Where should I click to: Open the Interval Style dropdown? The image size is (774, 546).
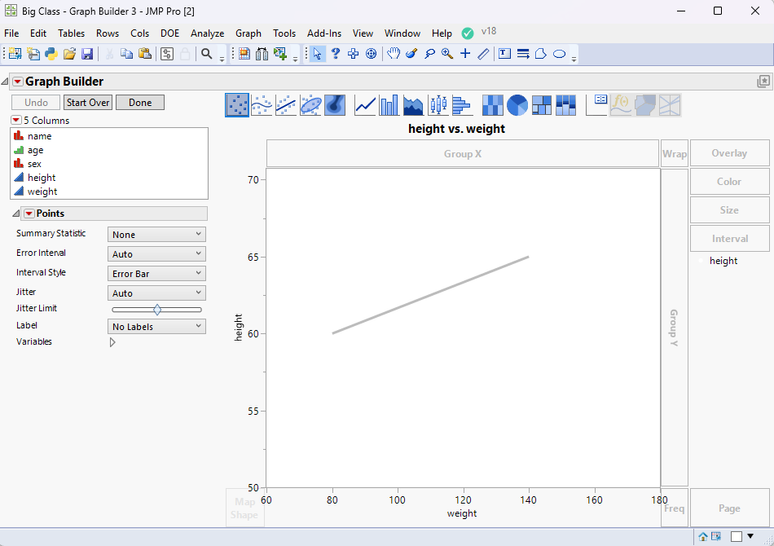coord(157,273)
